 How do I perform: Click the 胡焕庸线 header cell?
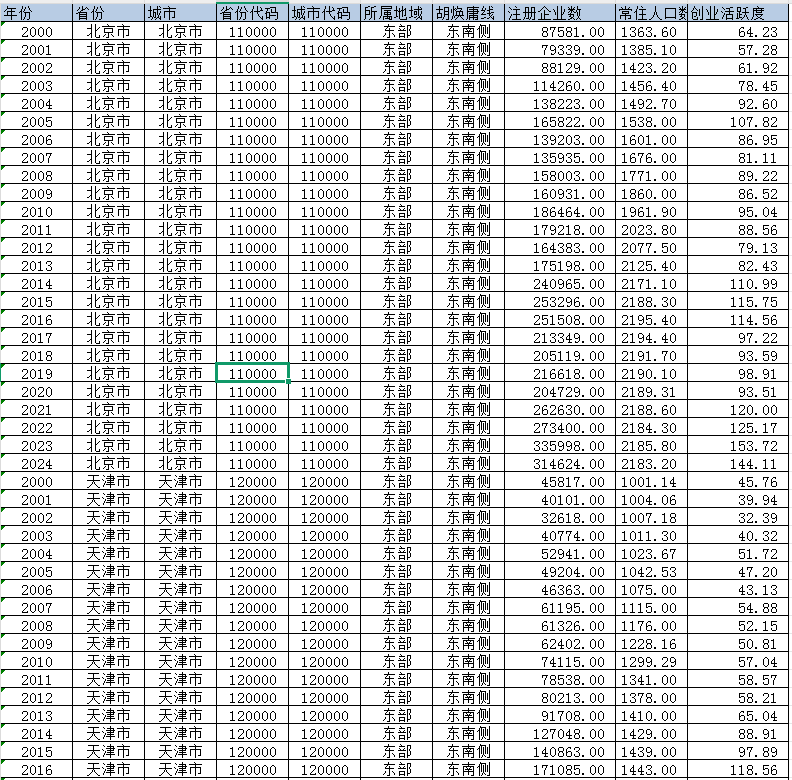pyautogui.click(x=468, y=13)
